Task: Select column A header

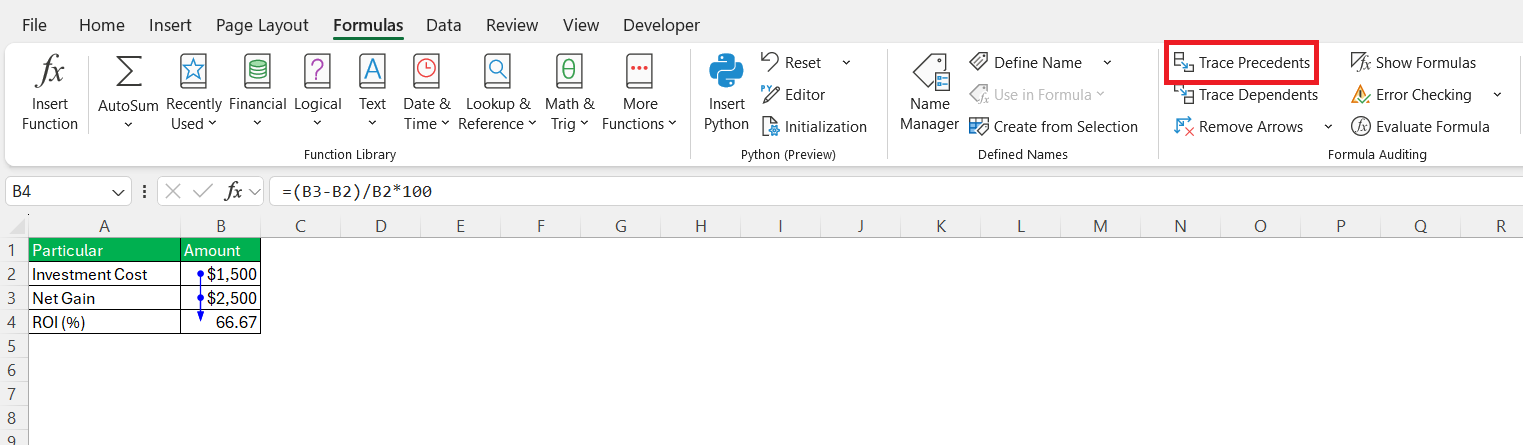Action: pos(105,226)
